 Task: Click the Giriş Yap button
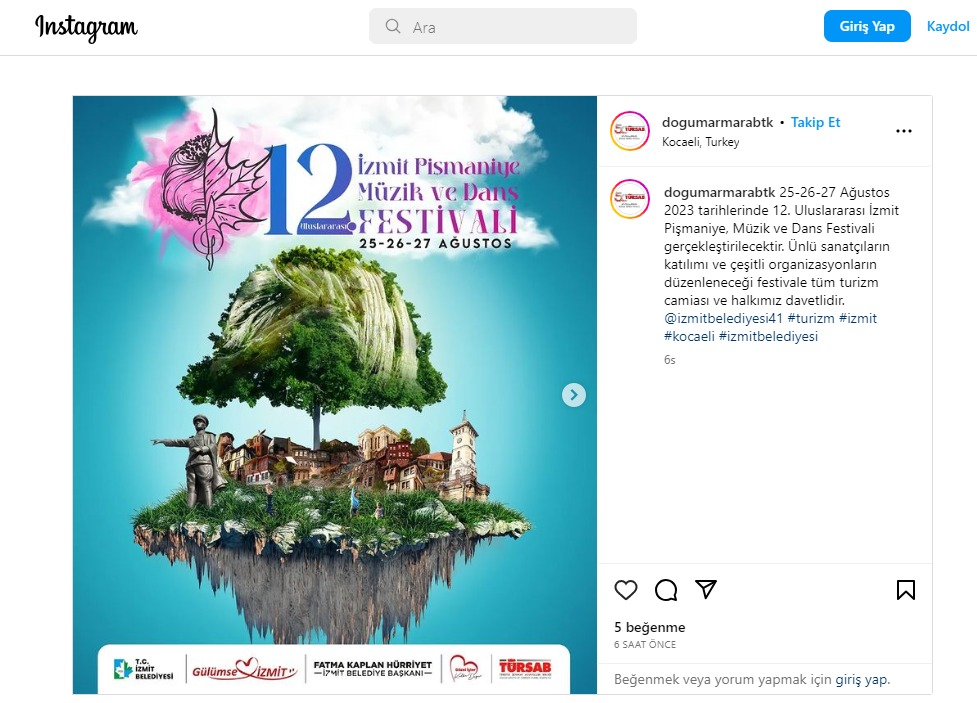867,26
